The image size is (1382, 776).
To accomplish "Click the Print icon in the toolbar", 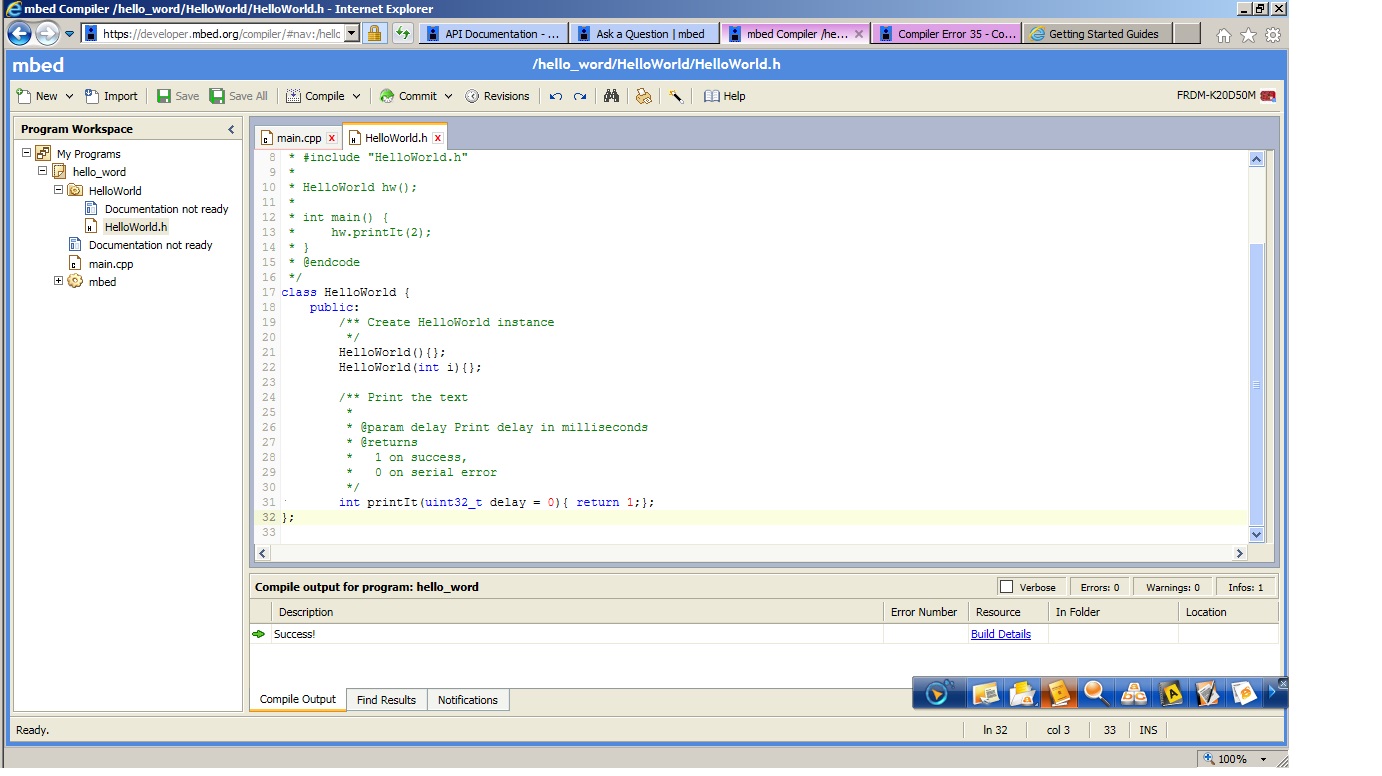I will coord(643,96).
